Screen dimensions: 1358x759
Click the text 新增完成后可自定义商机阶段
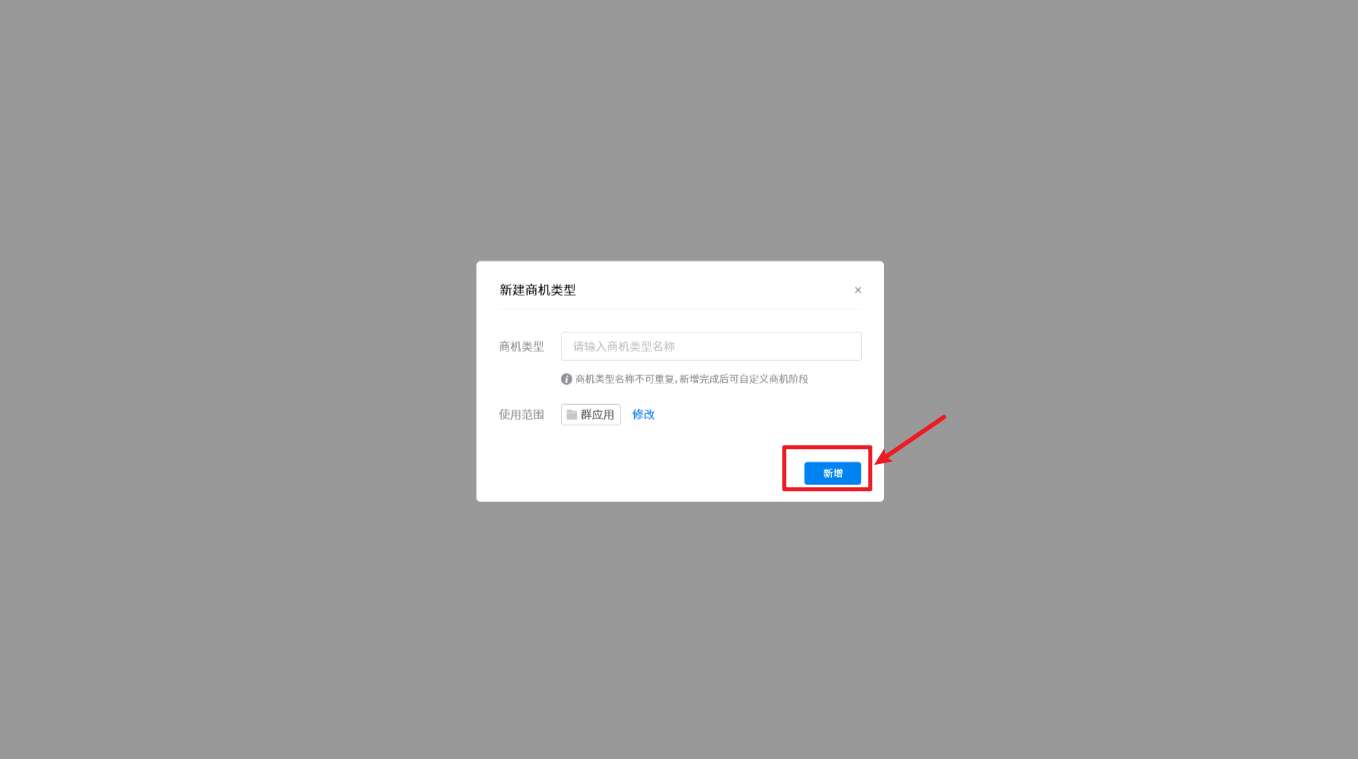(x=744, y=379)
